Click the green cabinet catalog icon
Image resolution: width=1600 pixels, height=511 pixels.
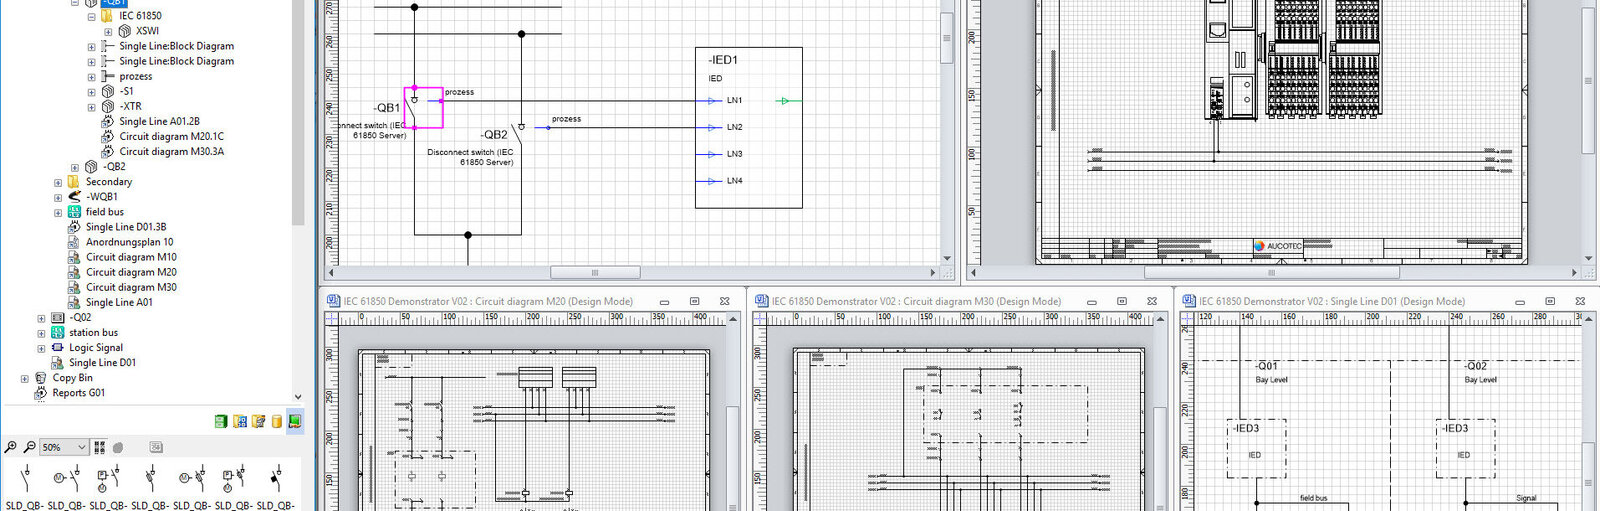point(221,422)
